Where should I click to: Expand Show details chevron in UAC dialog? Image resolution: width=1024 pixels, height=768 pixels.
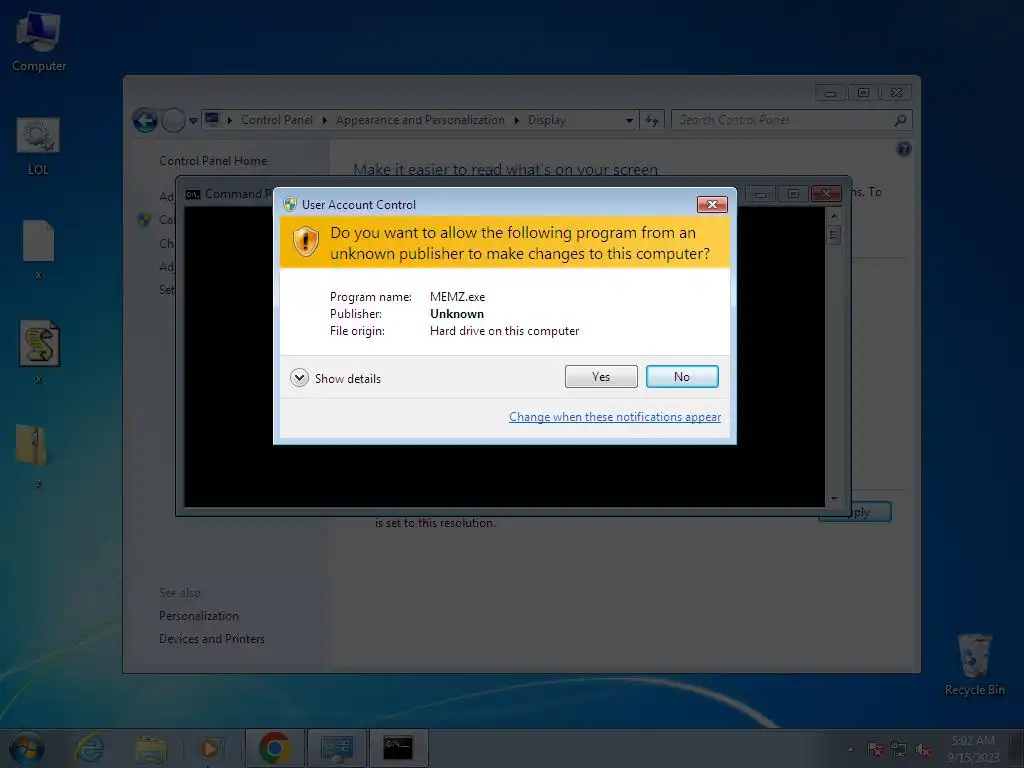[x=299, y=378]
